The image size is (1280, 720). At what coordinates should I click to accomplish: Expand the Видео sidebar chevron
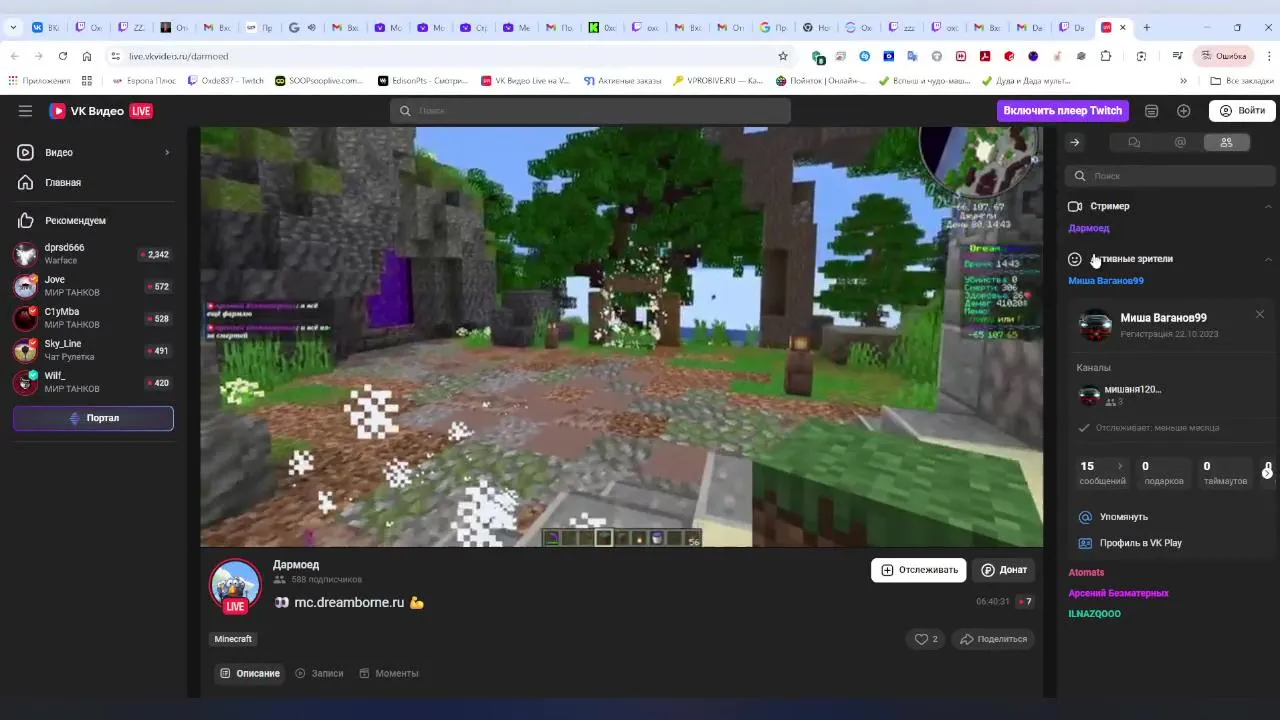(167, 152)
